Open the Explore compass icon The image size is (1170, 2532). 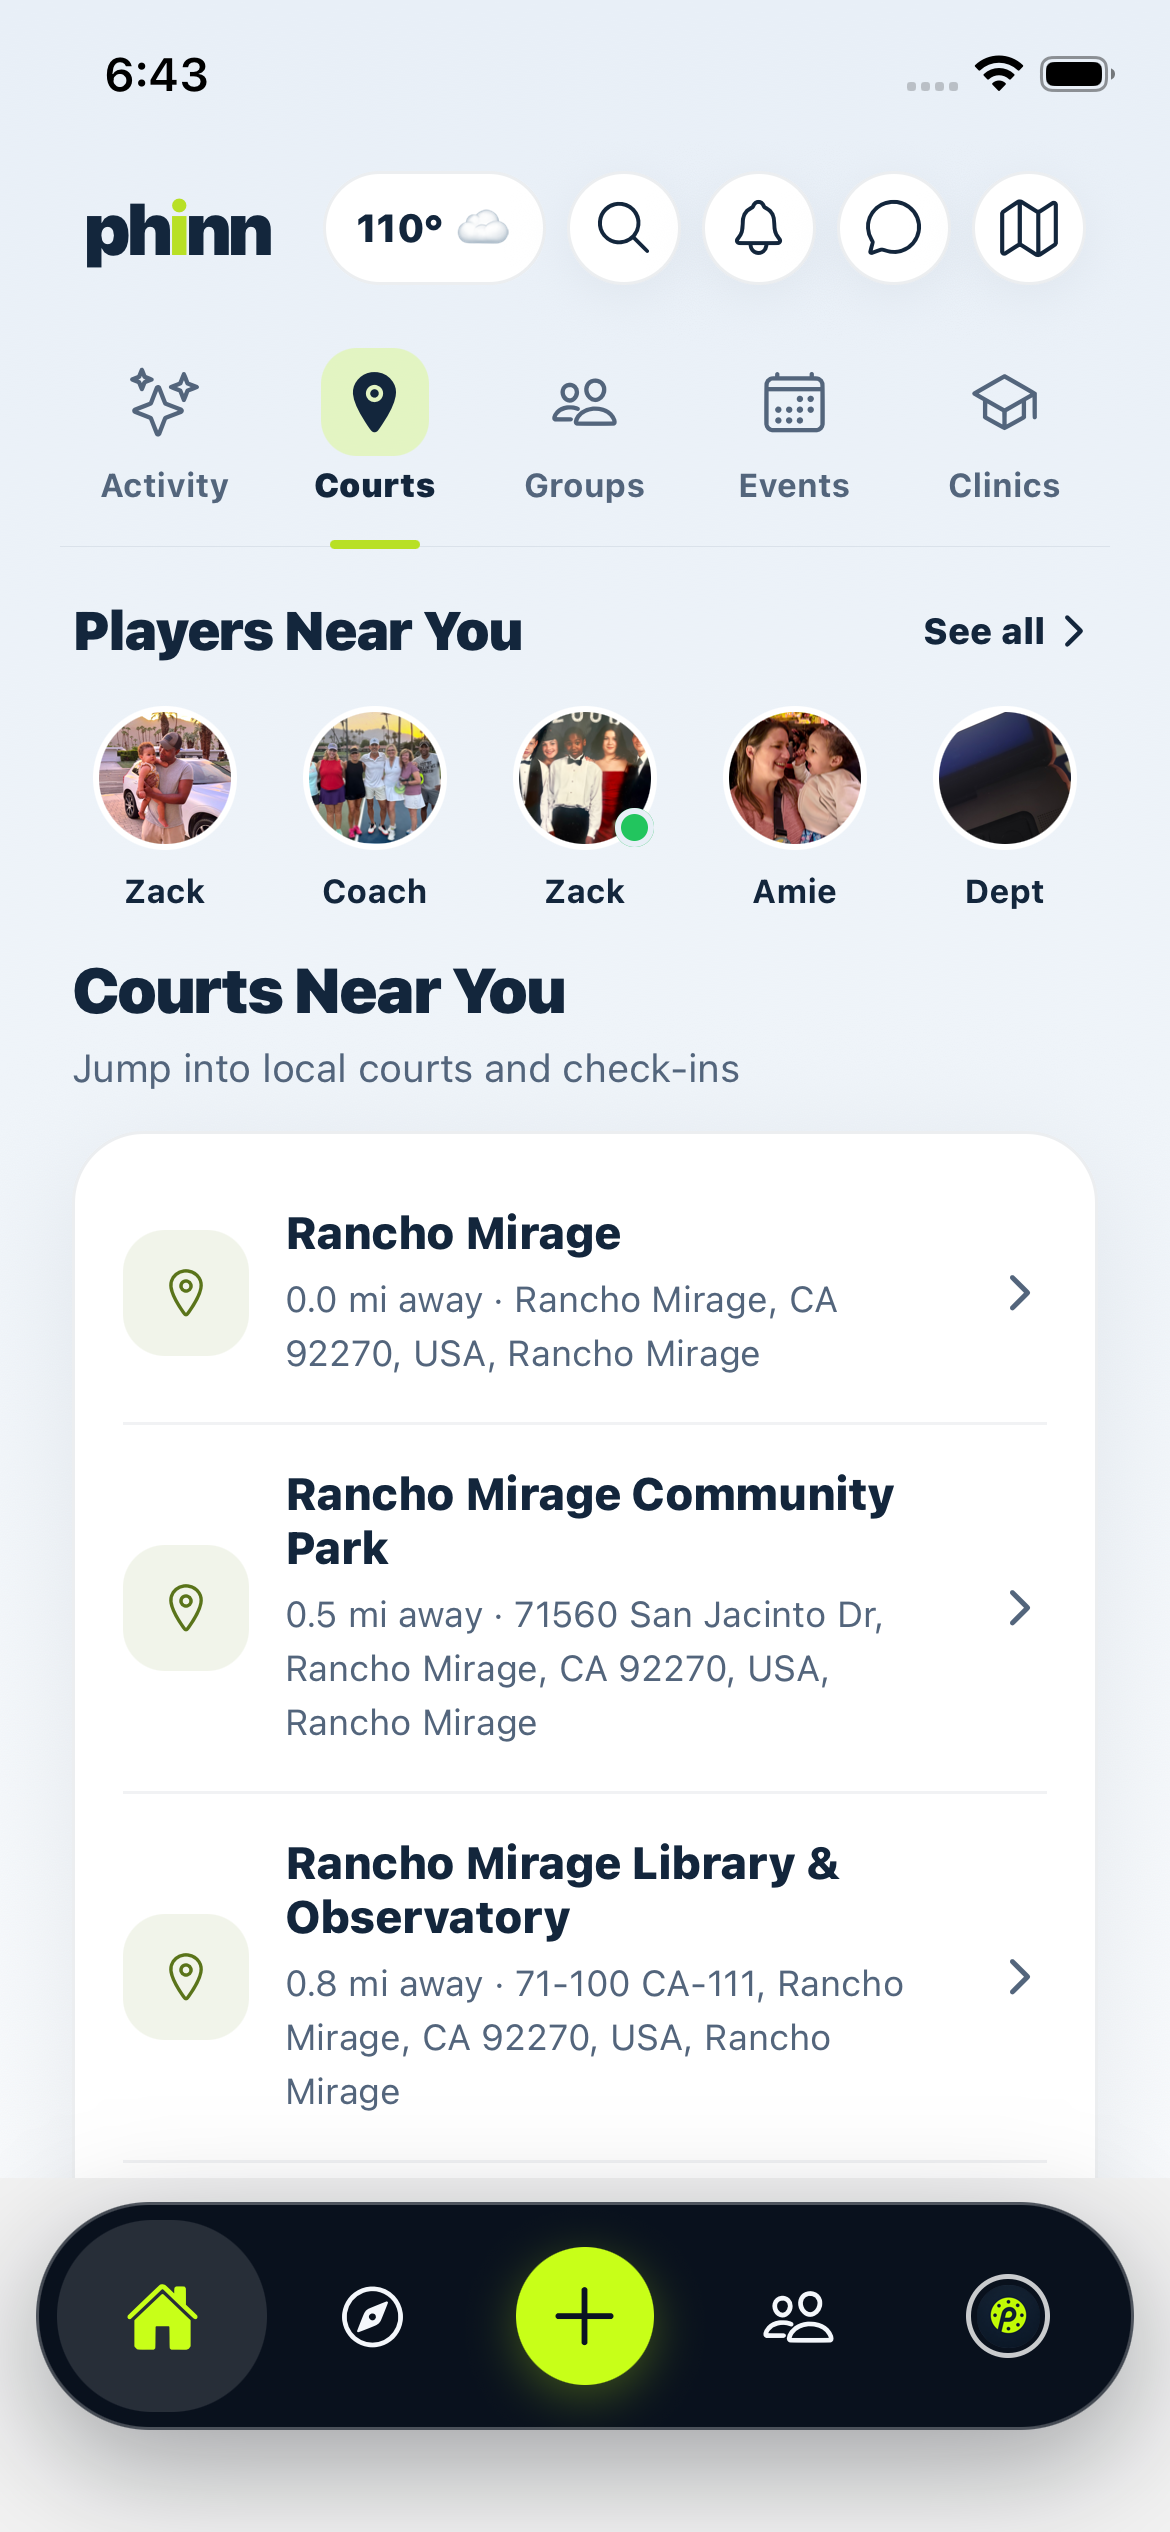point(373,2316)
